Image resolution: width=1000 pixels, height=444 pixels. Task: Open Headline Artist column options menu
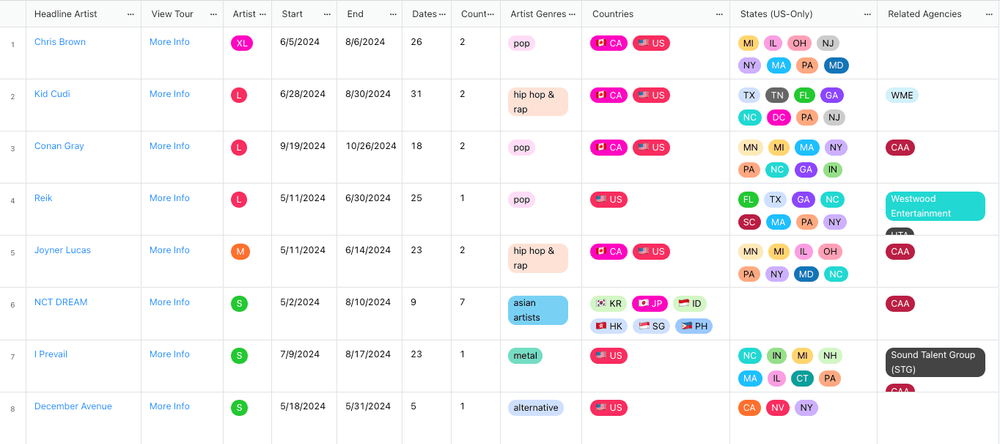(131, 14)
